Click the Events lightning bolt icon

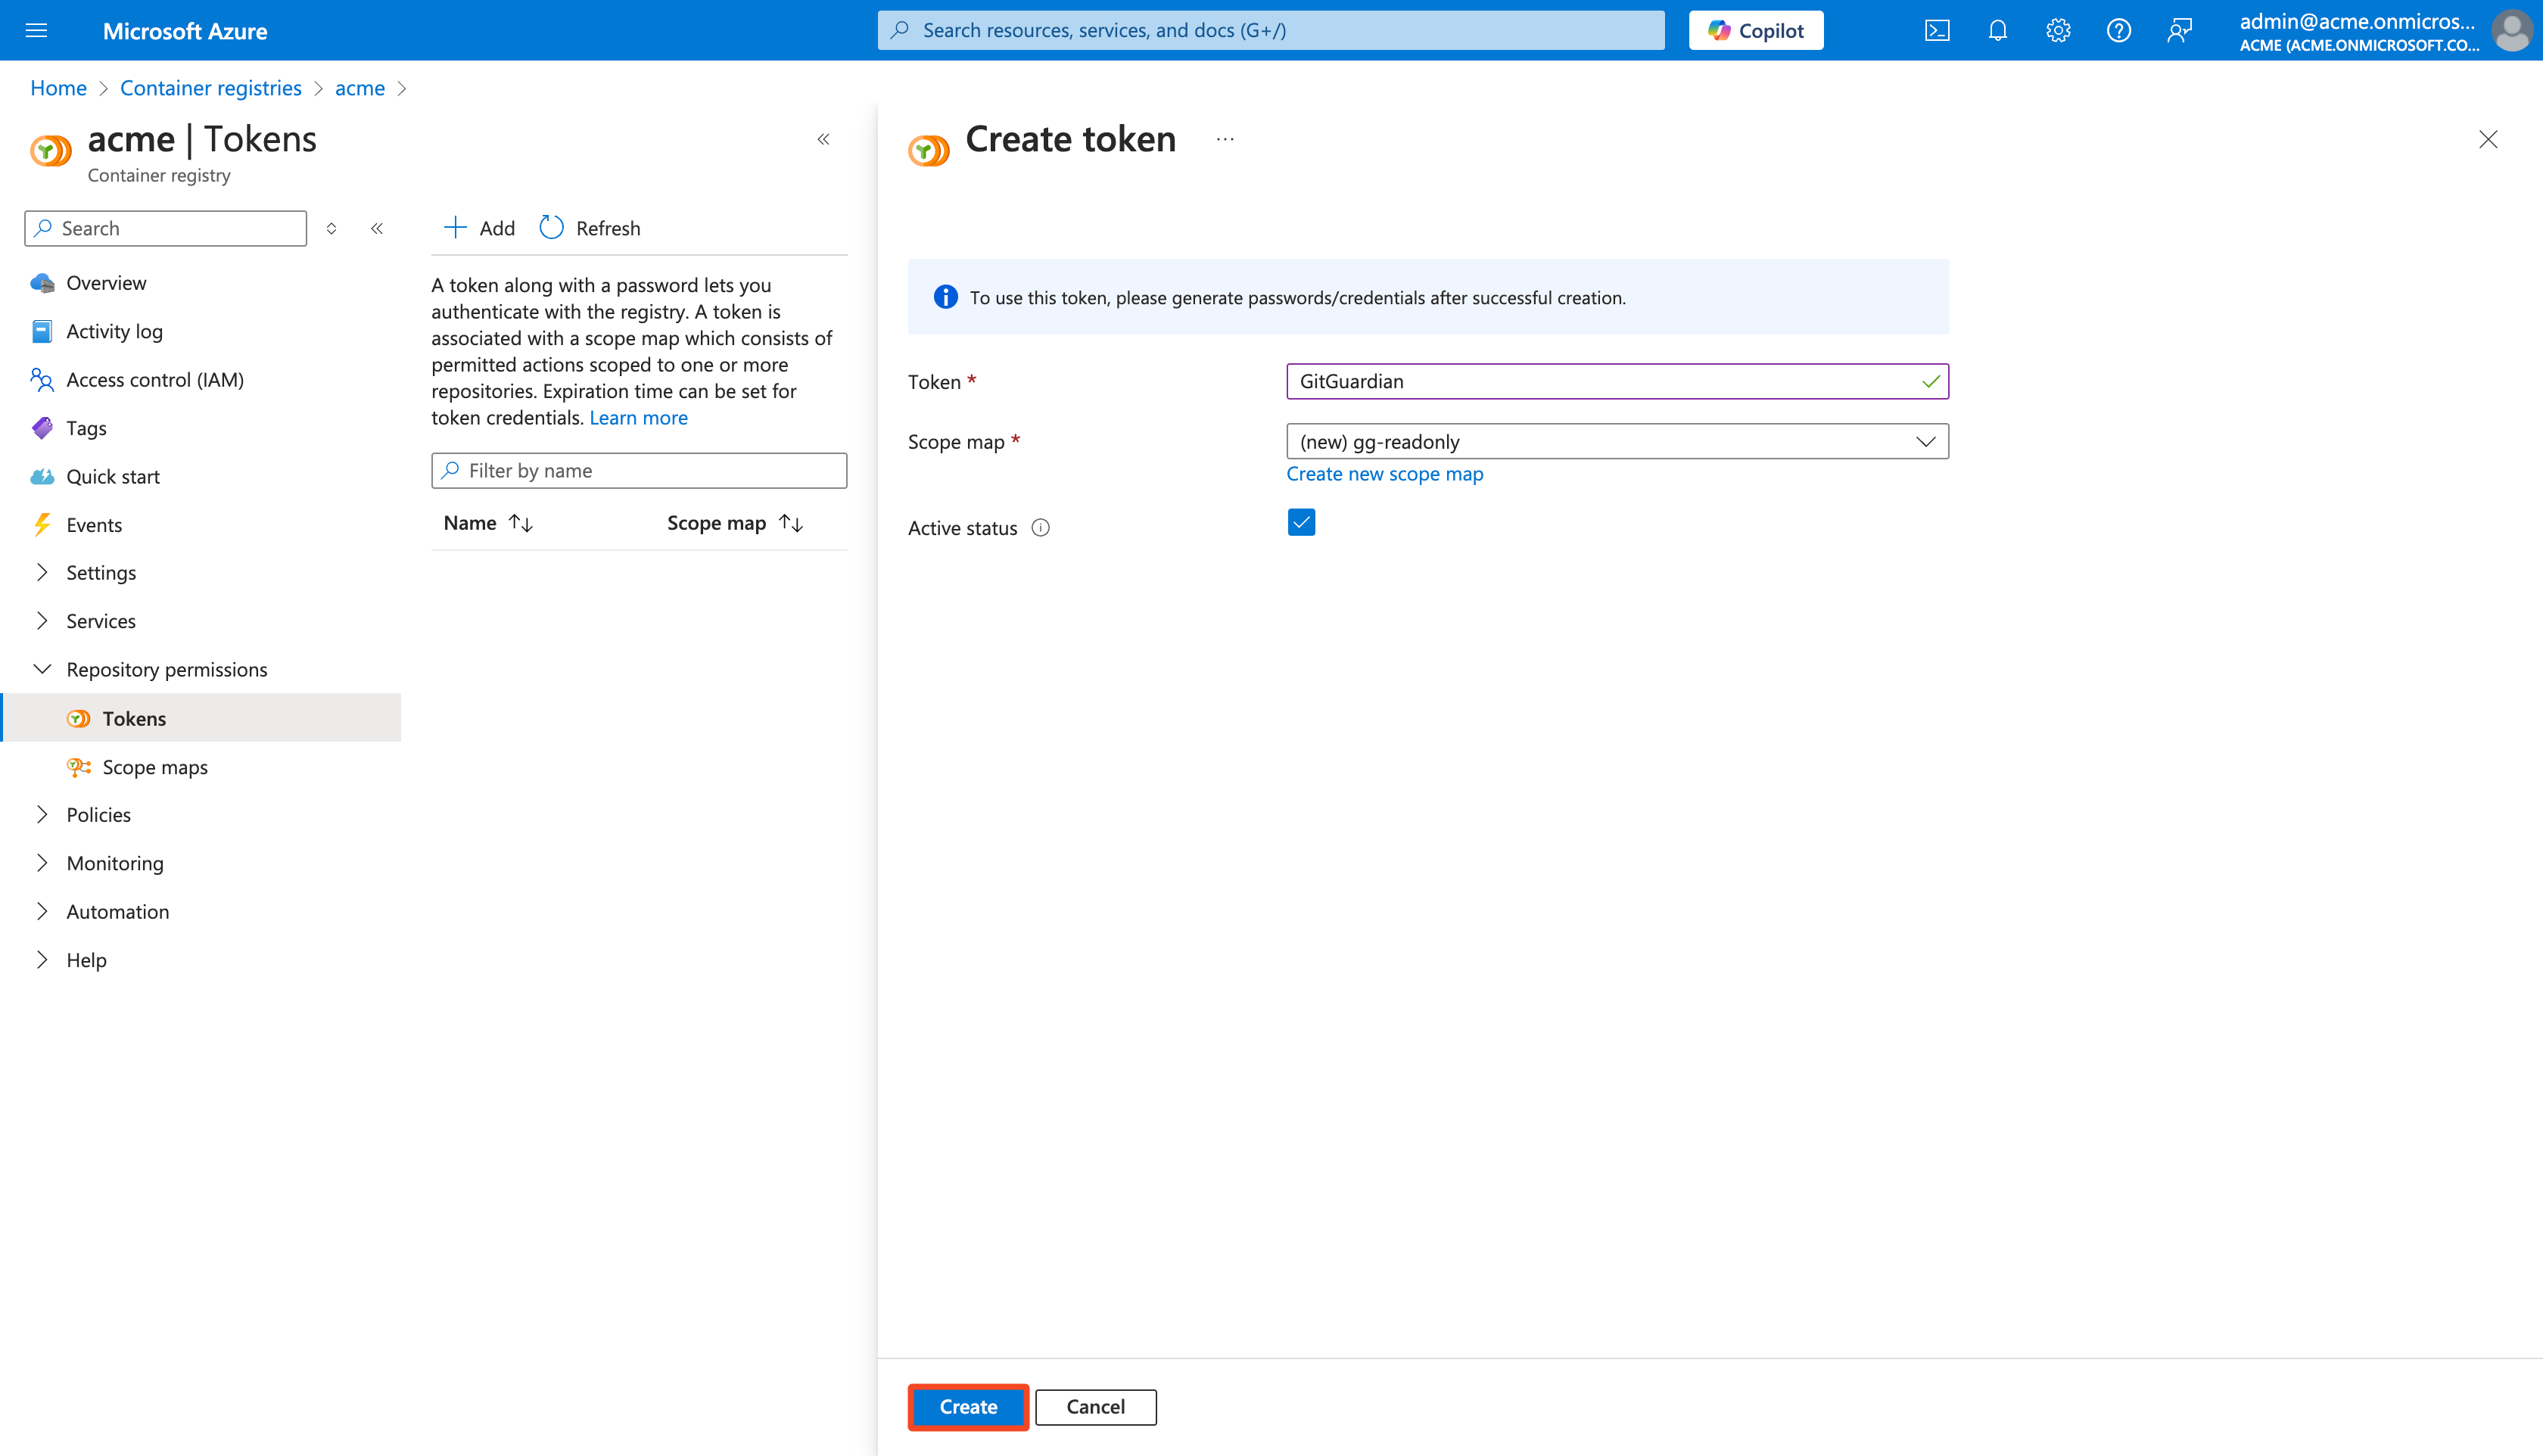pyautogui.click(x=42, y=525)
